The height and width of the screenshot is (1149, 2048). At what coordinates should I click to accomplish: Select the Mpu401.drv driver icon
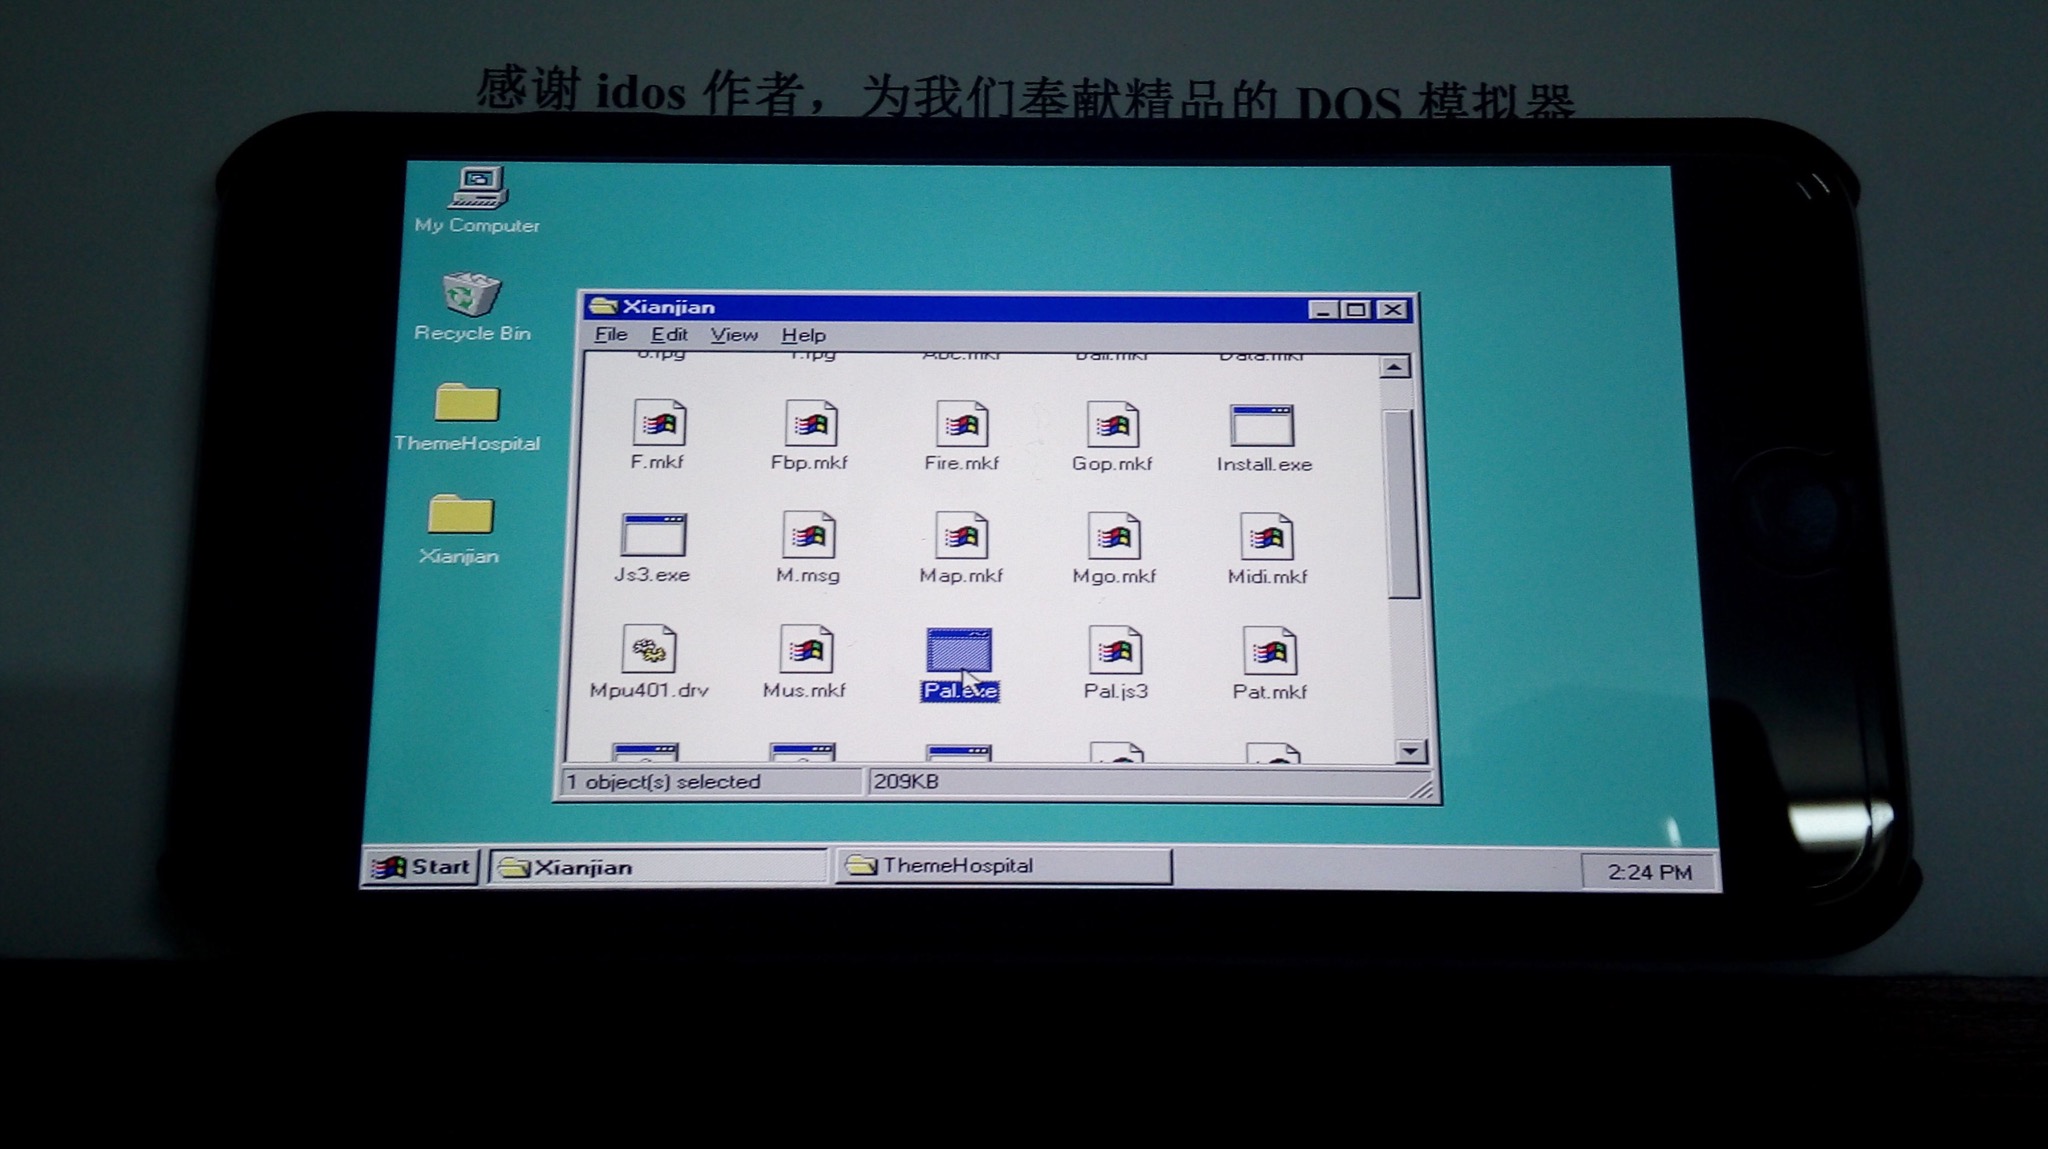[649, 649]
